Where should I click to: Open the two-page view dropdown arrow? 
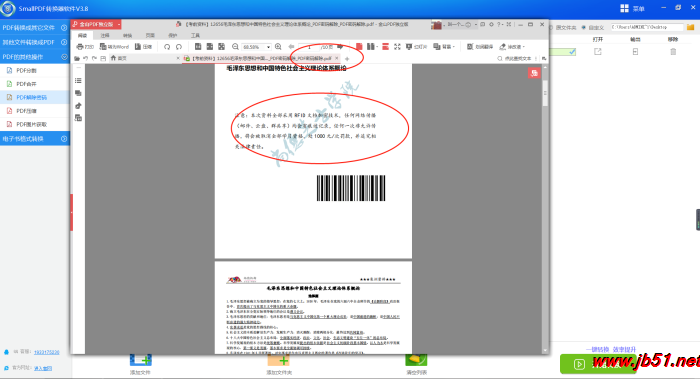(x=377, y=46)
